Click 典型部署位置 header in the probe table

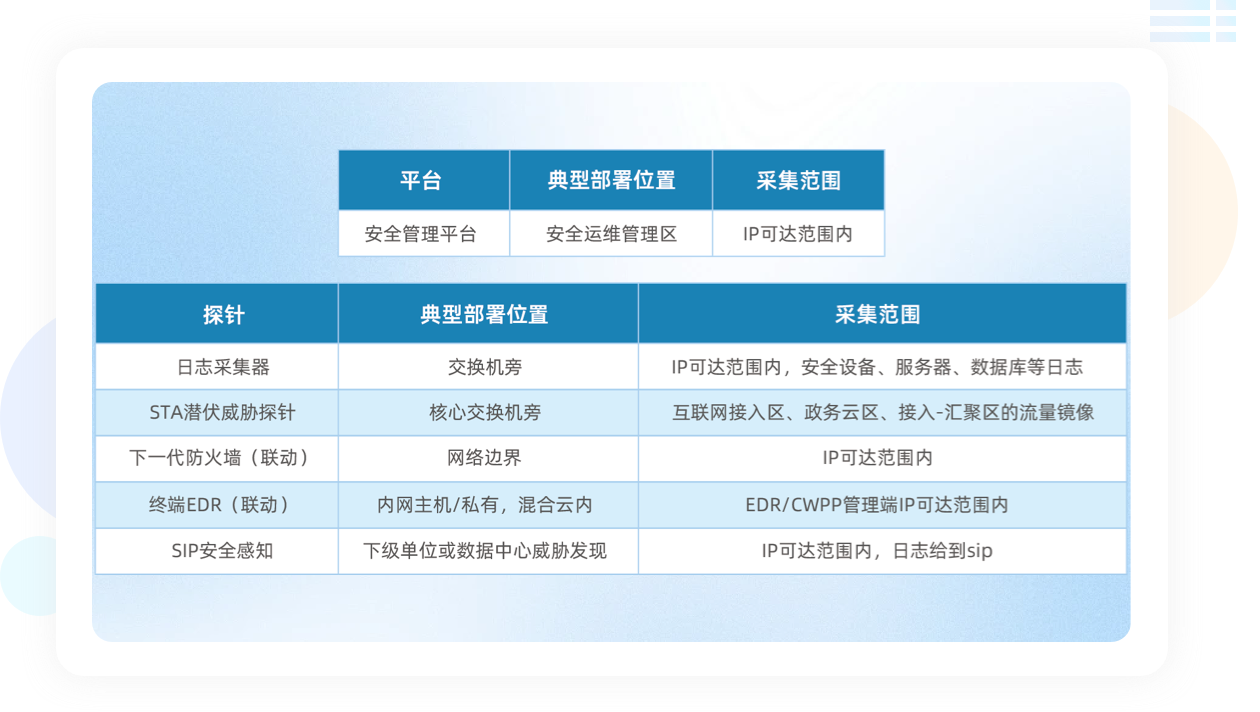tap(487, 314)
